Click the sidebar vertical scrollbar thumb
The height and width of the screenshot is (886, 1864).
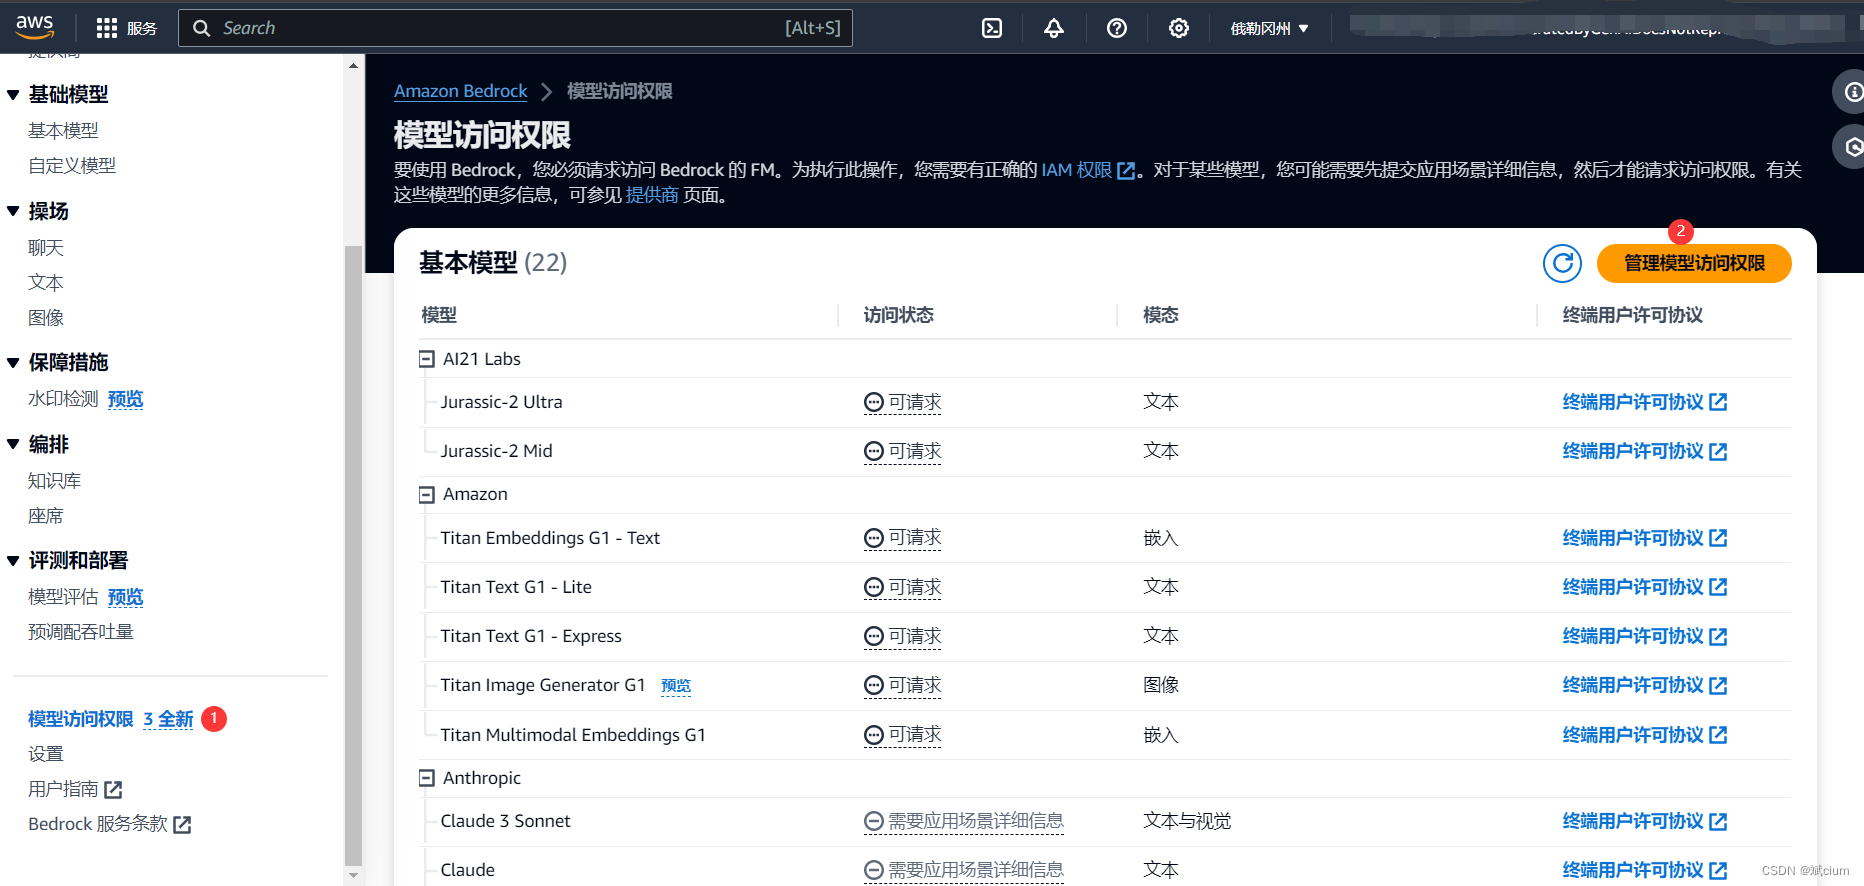coord(353,555)
